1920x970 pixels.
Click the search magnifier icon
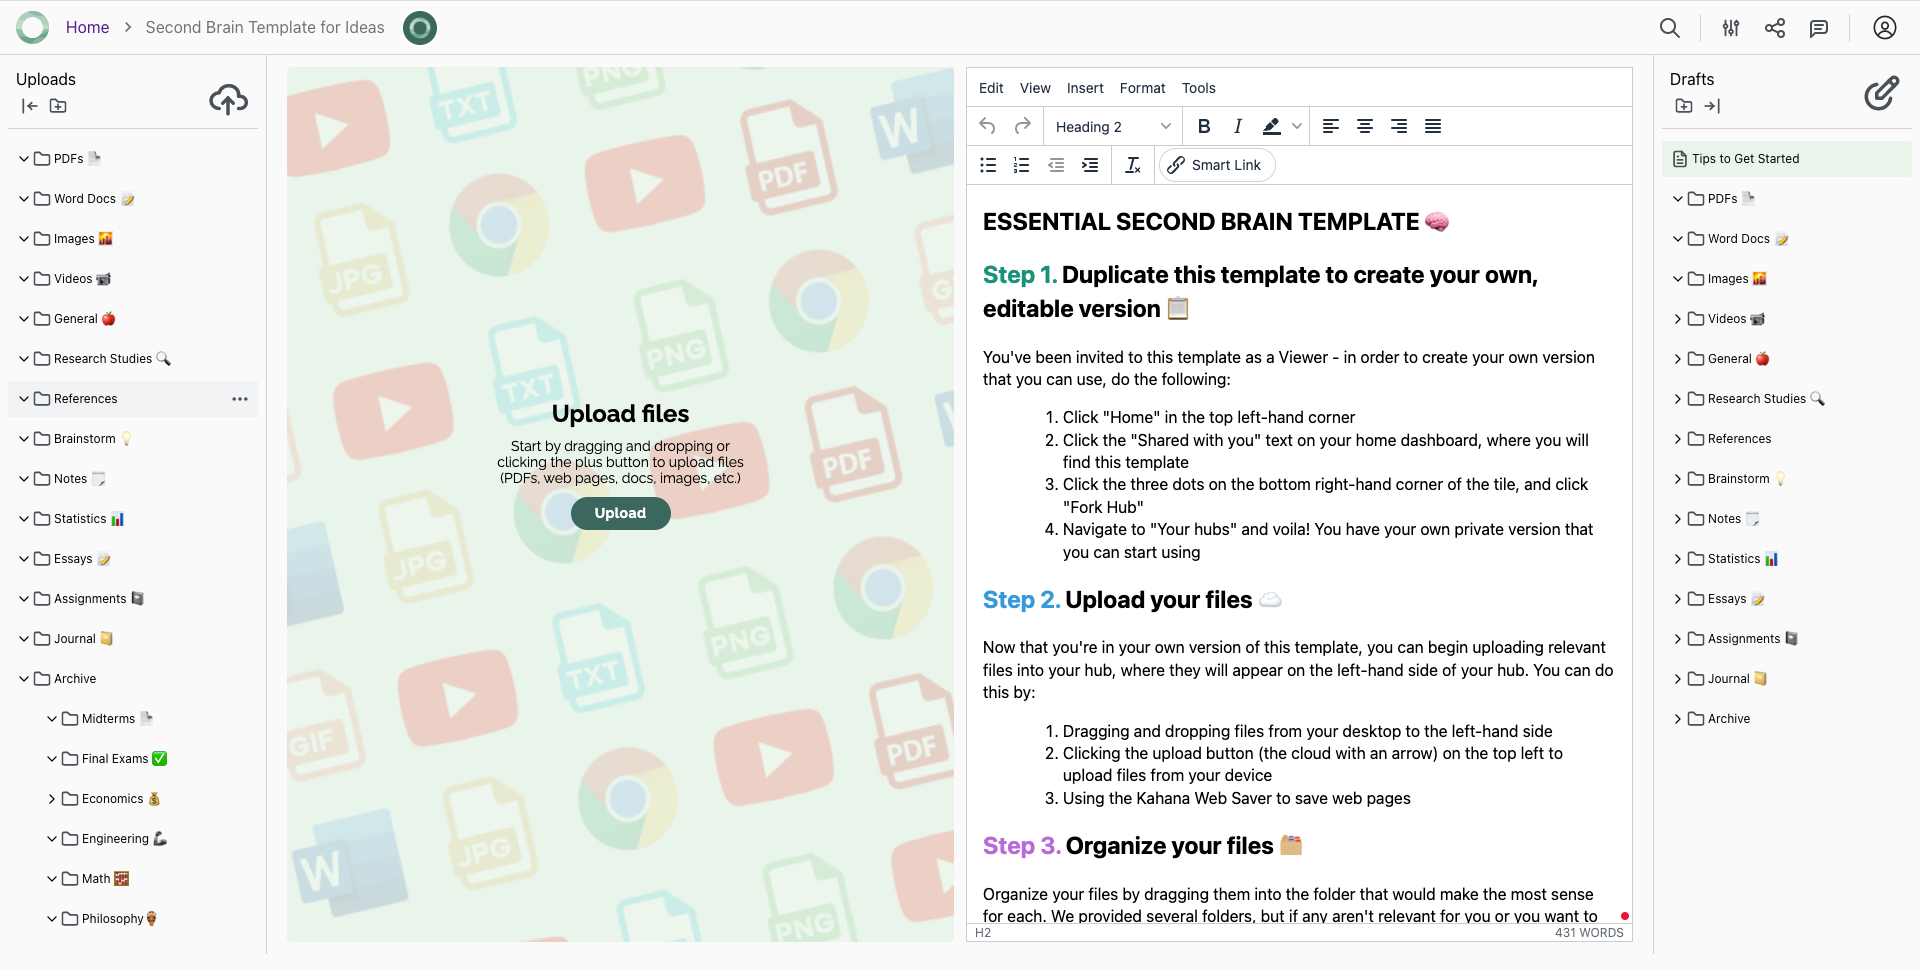pyautogui.click(x=1670, y=28)
